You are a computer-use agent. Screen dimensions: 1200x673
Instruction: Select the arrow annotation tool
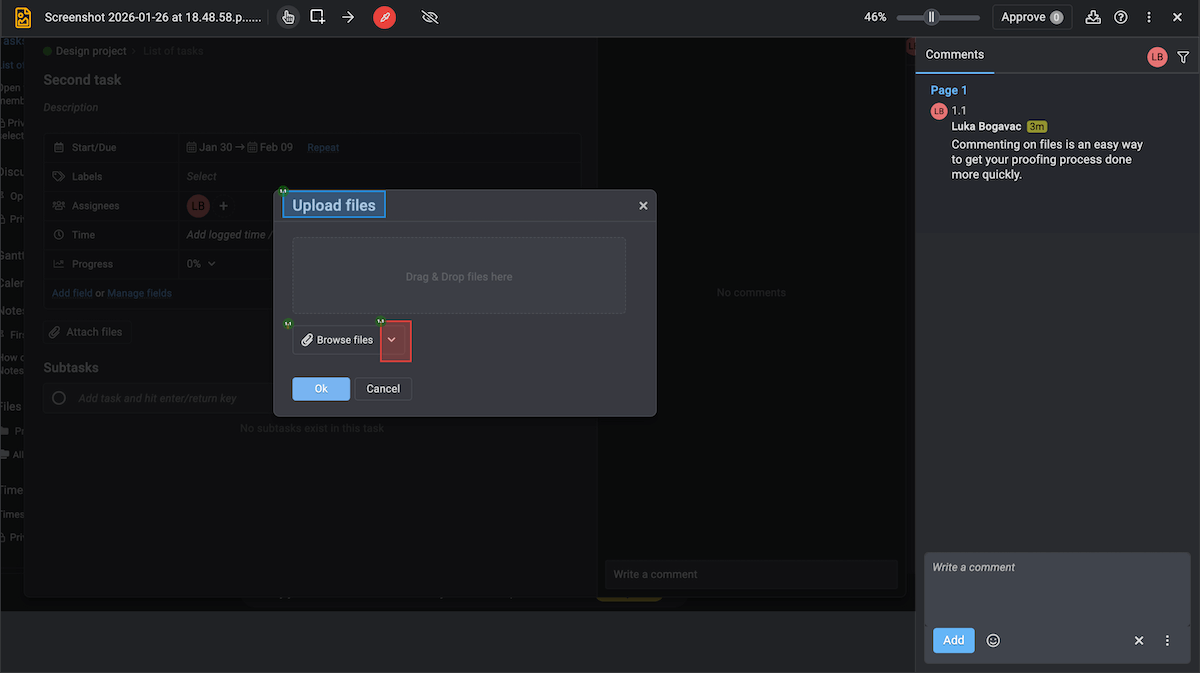tap(348, 17)
